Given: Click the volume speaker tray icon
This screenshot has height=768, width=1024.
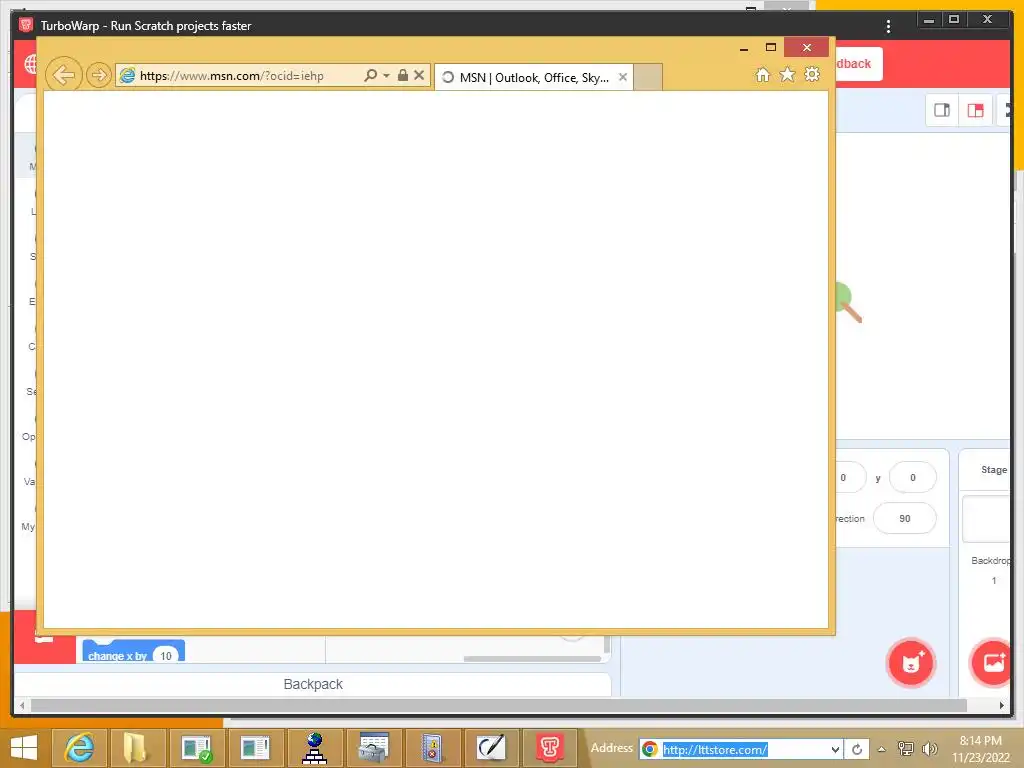Looking at the screenshot, I should (x=929, y=749).
